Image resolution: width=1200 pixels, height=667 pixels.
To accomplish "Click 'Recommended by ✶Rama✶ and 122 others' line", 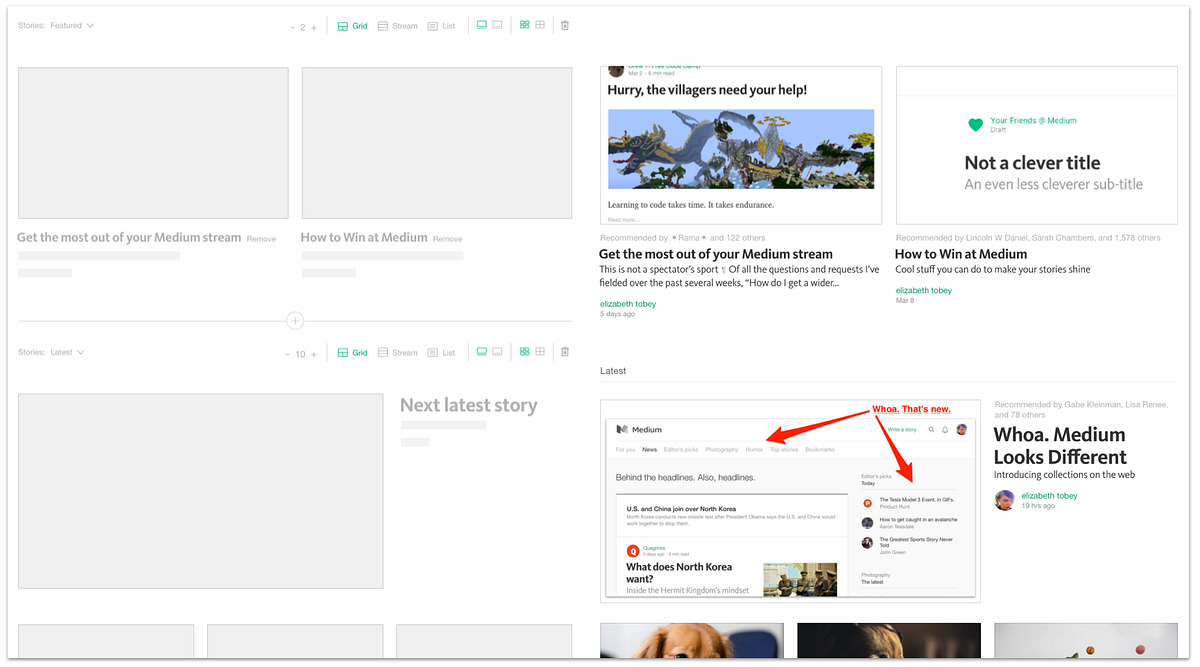I will [682, 238].
